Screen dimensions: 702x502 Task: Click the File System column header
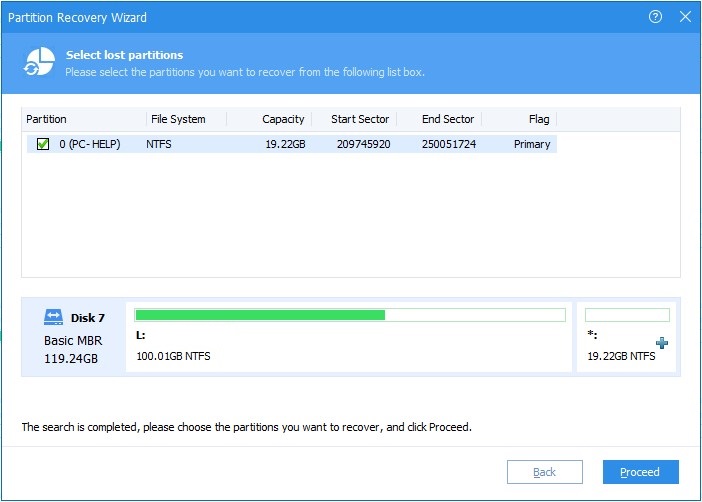pos(178,119)
